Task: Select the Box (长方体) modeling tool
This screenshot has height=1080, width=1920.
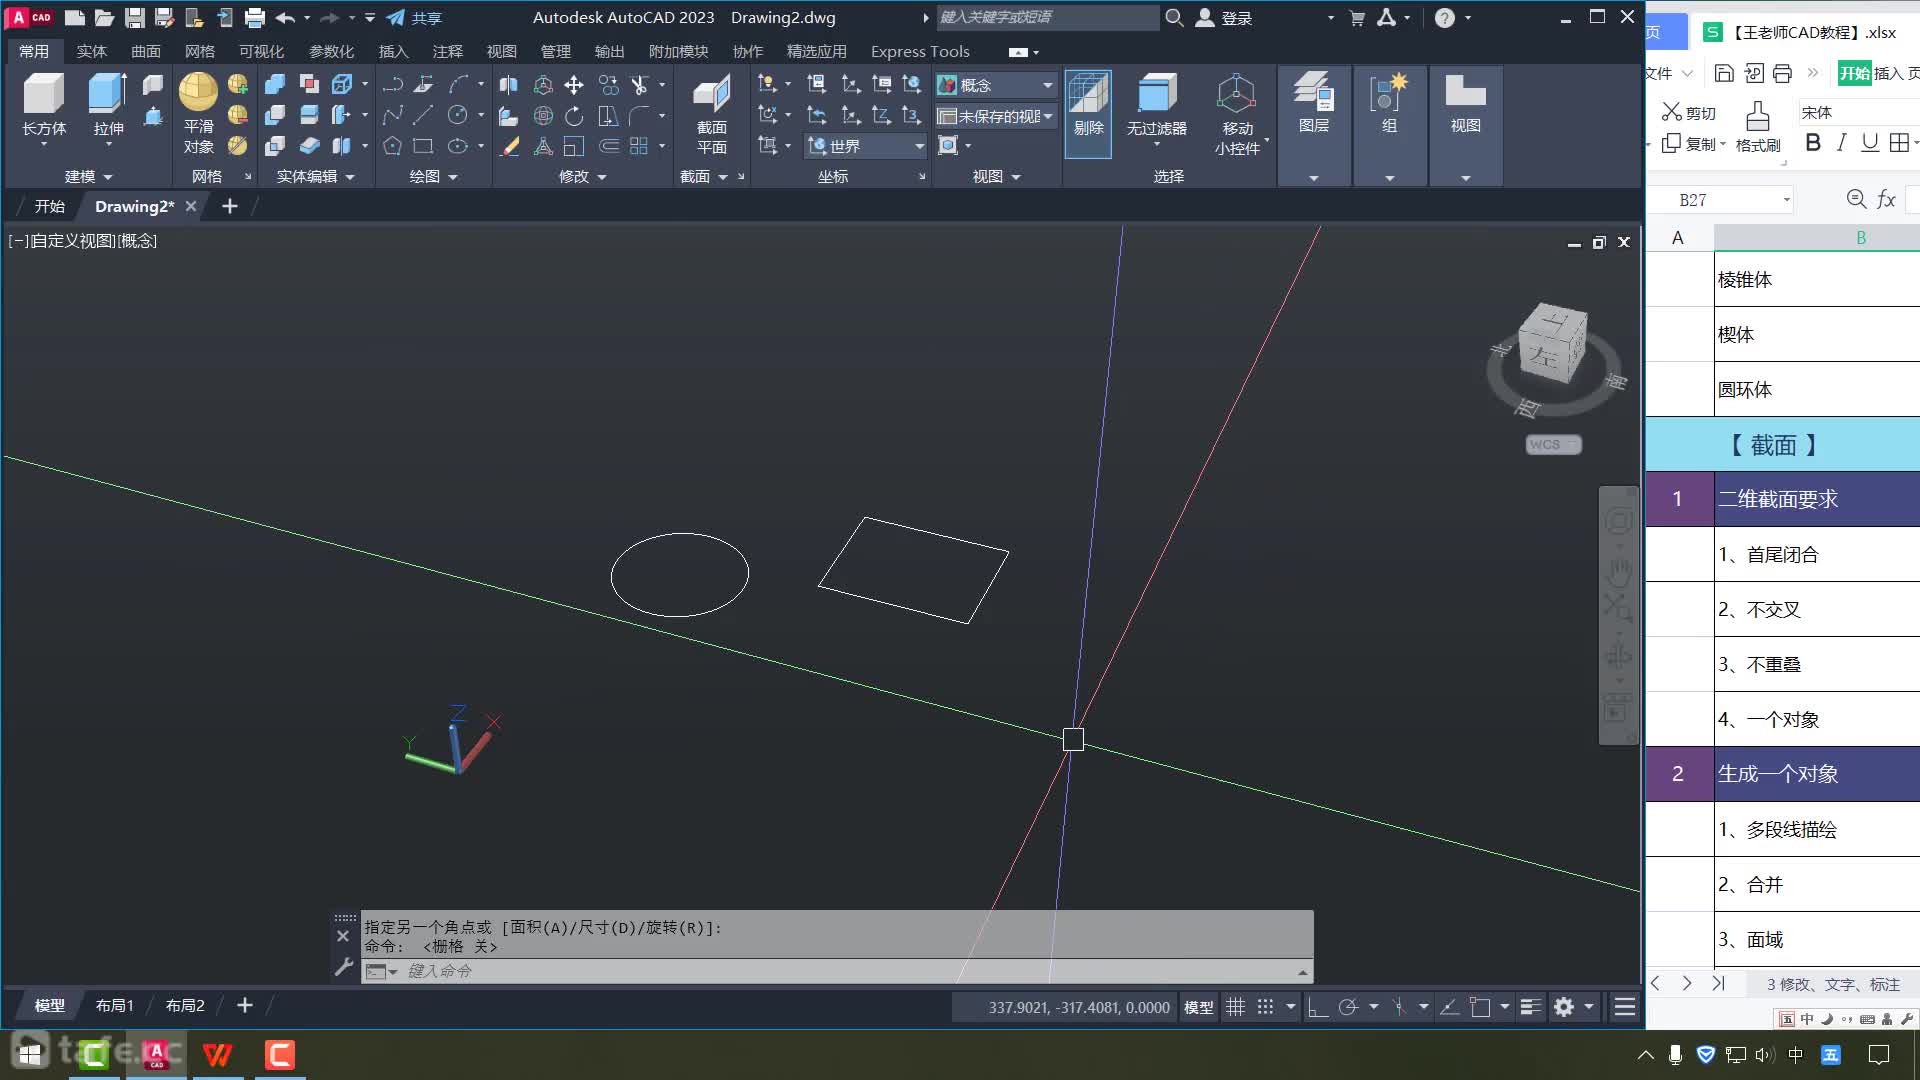Action: pyautogui.click(x=44, y=104)
